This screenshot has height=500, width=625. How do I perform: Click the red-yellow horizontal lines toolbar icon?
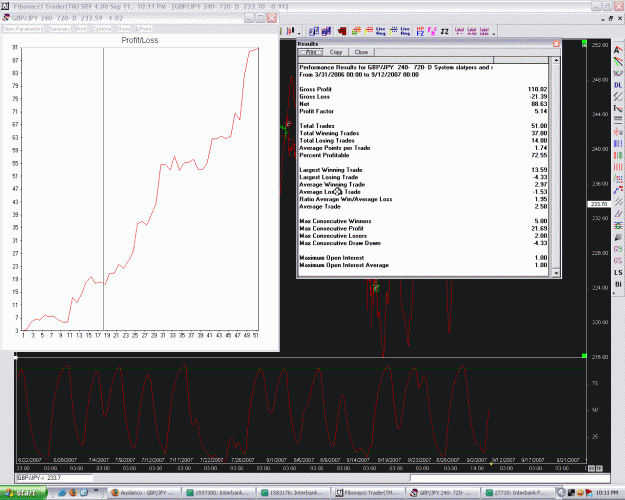pyautogui.click(x=369, y=31)
